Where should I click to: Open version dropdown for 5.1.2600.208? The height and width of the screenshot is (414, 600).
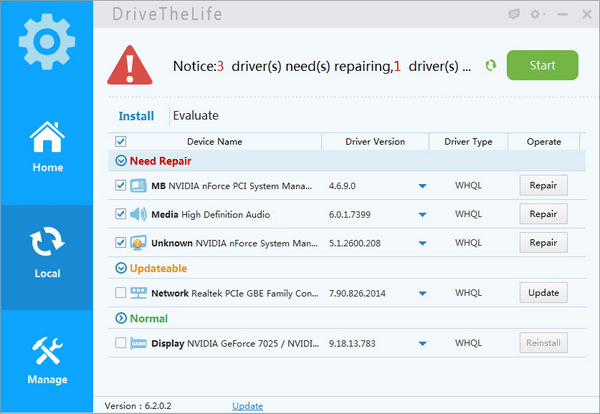(422, 243)
